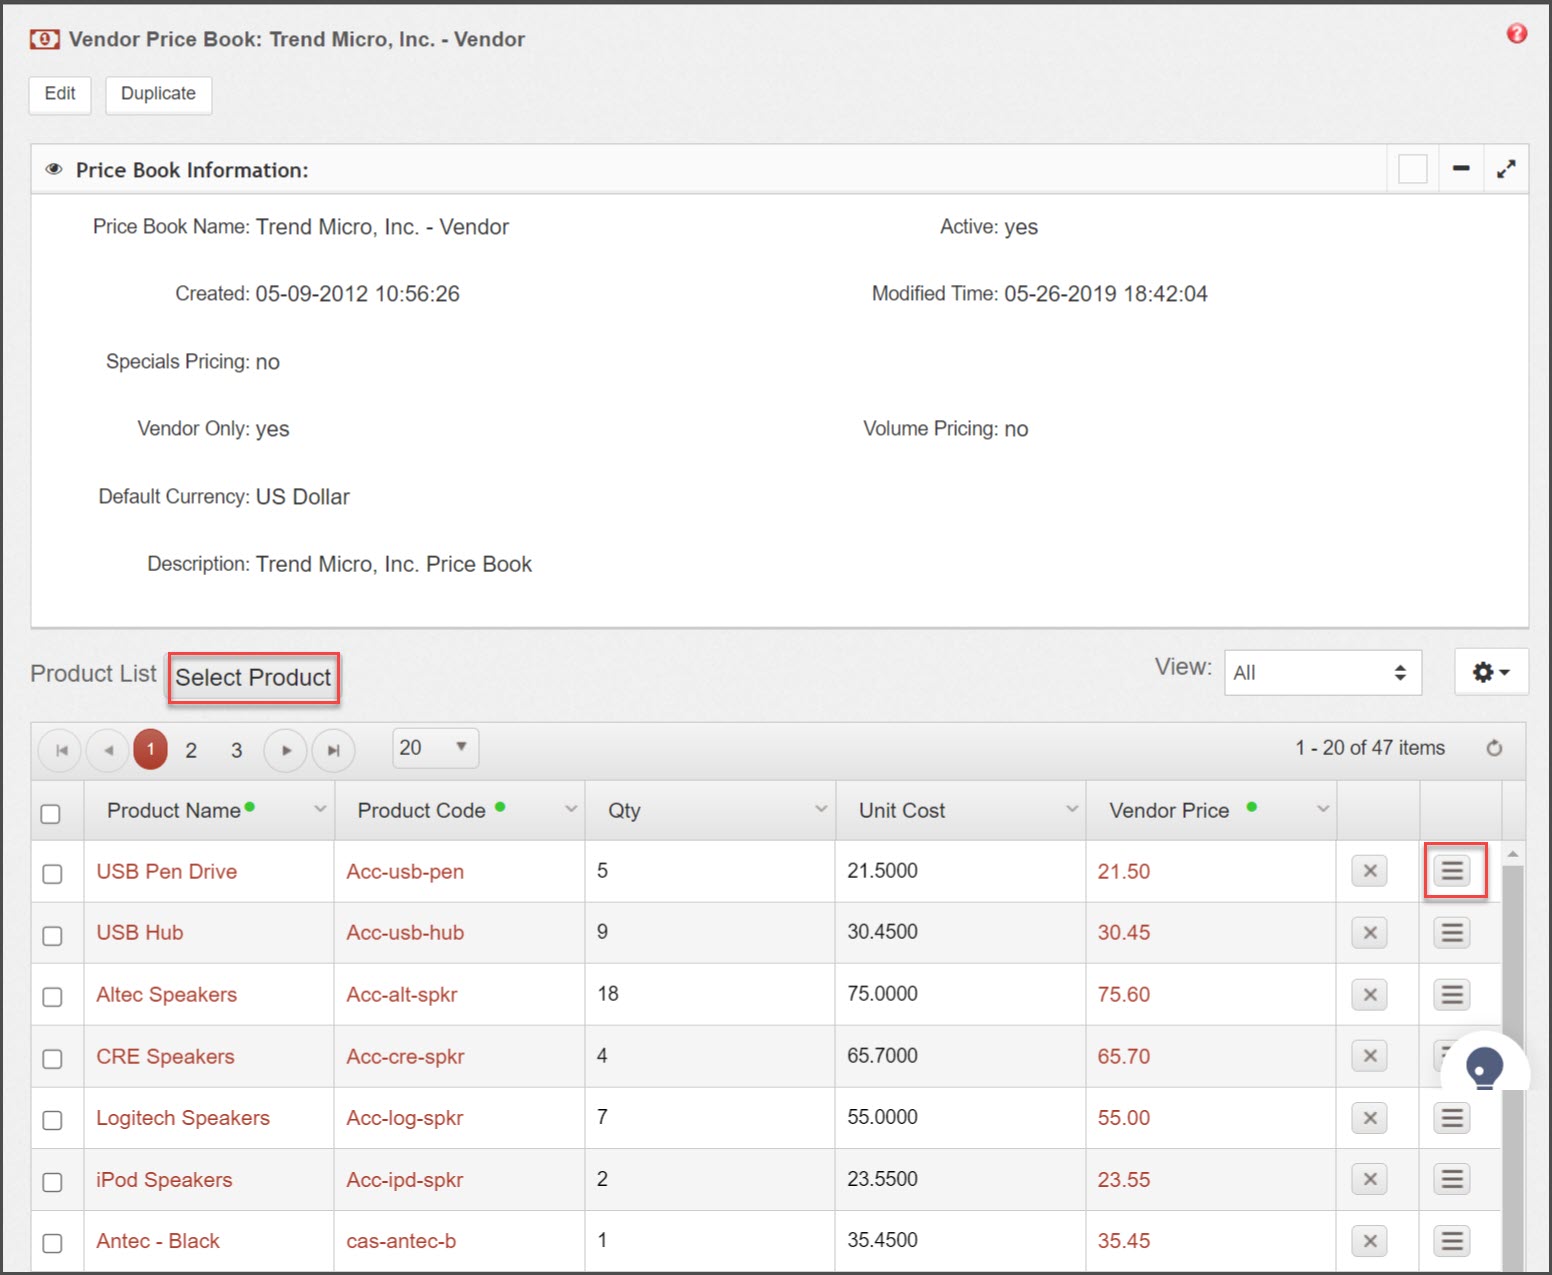Collapse the Price Book Information panel

(x=1461, y=169)
